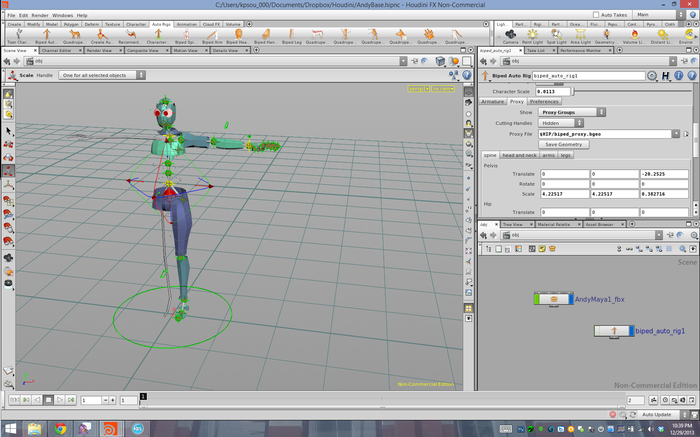
Task: Click the Character Scale value field
Action: pos(553,92)
